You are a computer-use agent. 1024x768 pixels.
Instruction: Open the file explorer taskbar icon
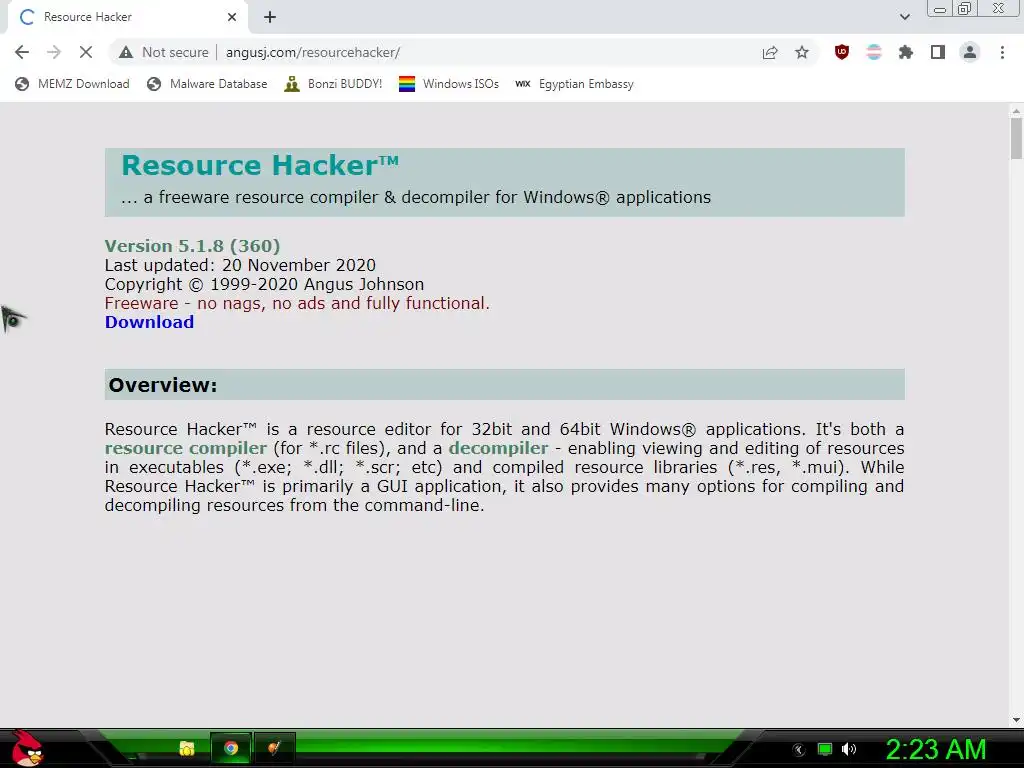[x=187, y=748]
